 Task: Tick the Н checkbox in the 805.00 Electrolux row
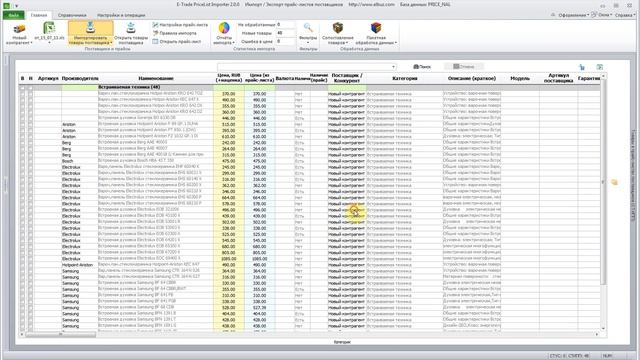[31, 253]
